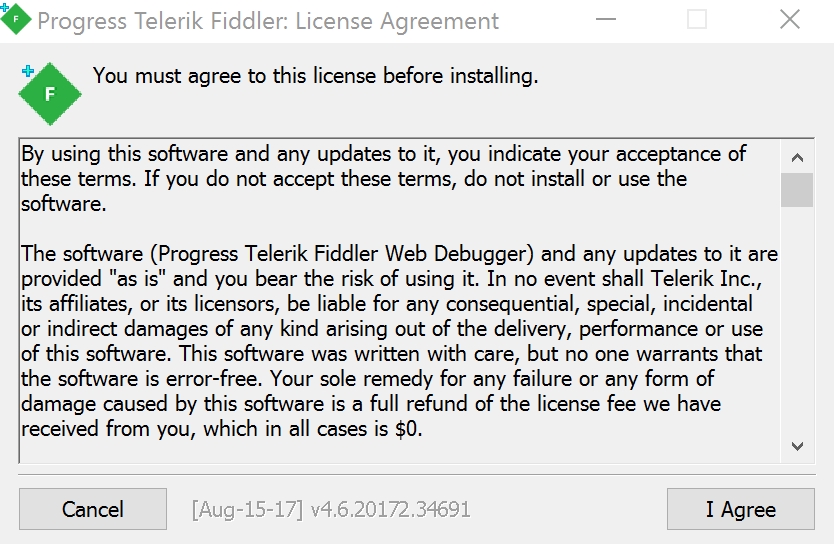Click the version label v4.6.20172.34691

(x=391, y=509)
